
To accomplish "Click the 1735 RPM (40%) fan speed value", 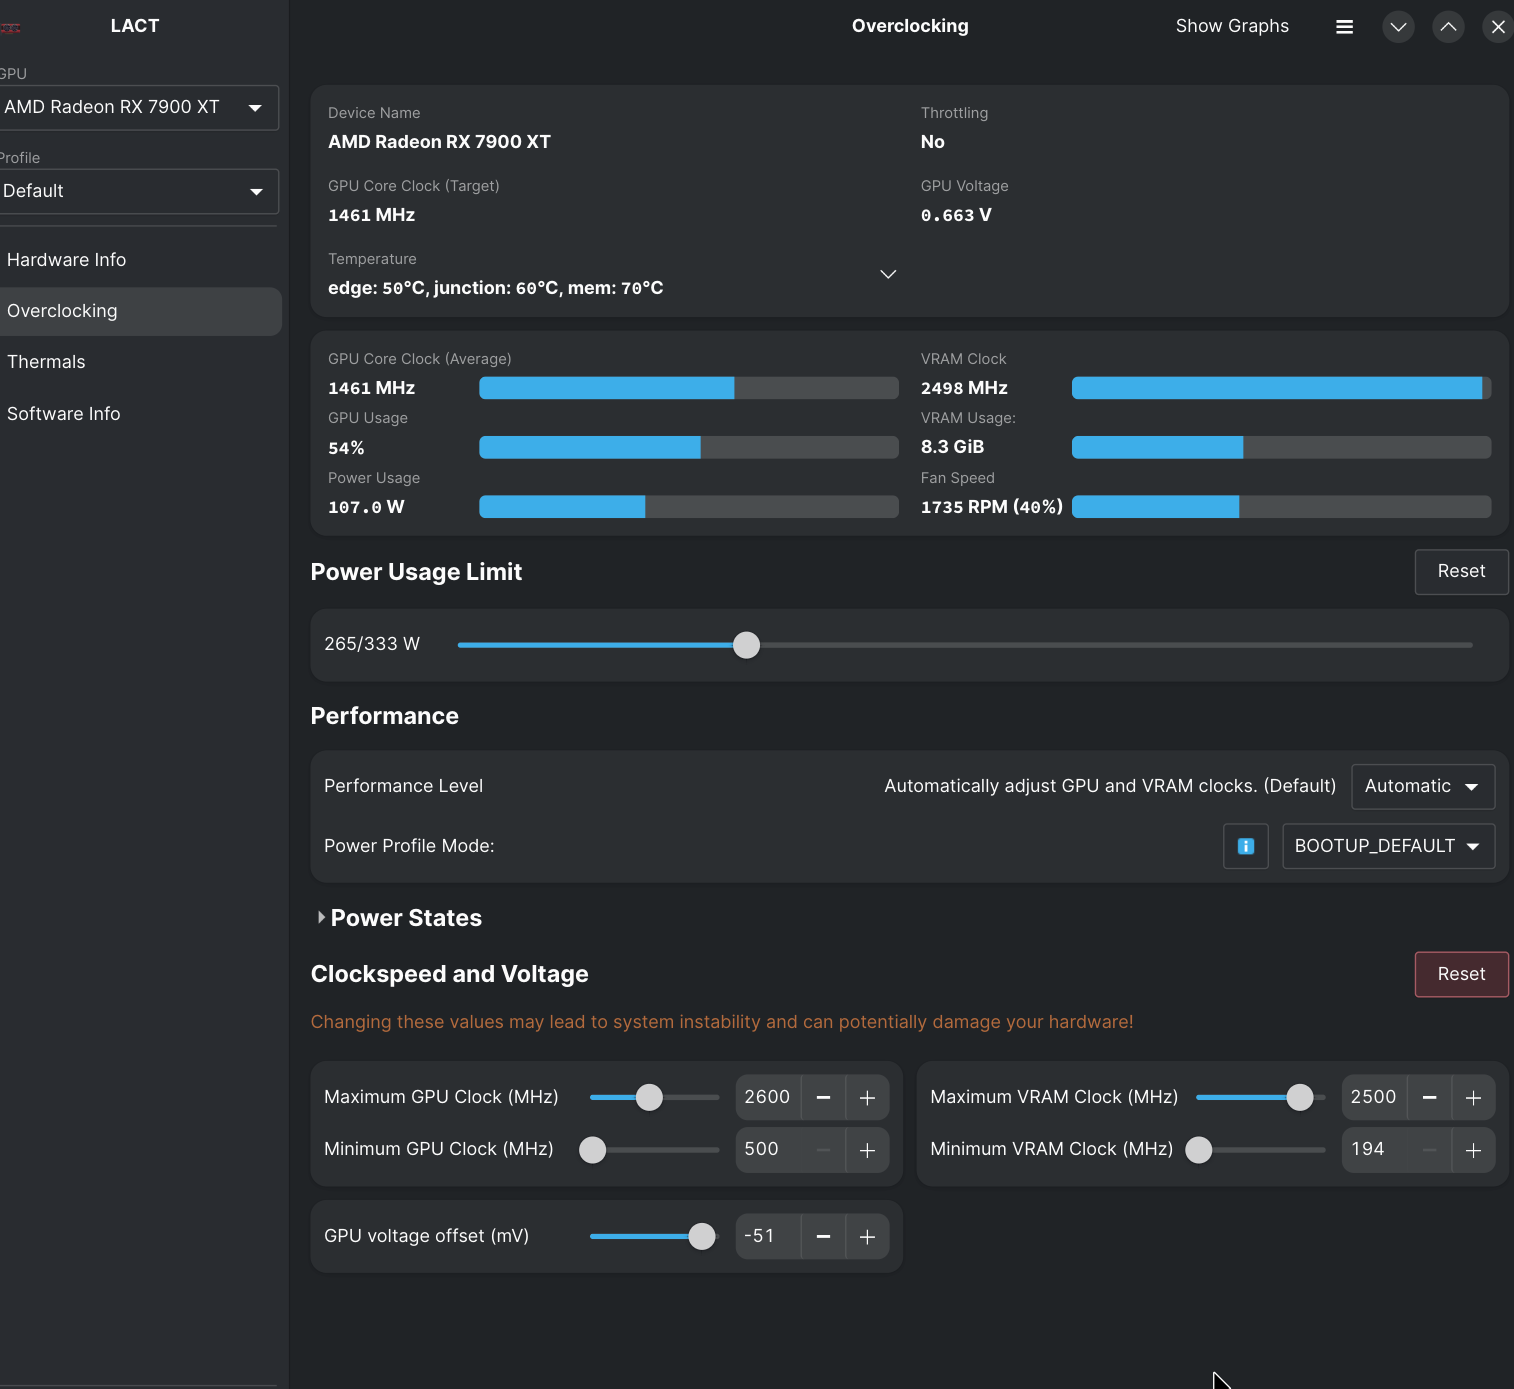I will [x=991, y=507].
